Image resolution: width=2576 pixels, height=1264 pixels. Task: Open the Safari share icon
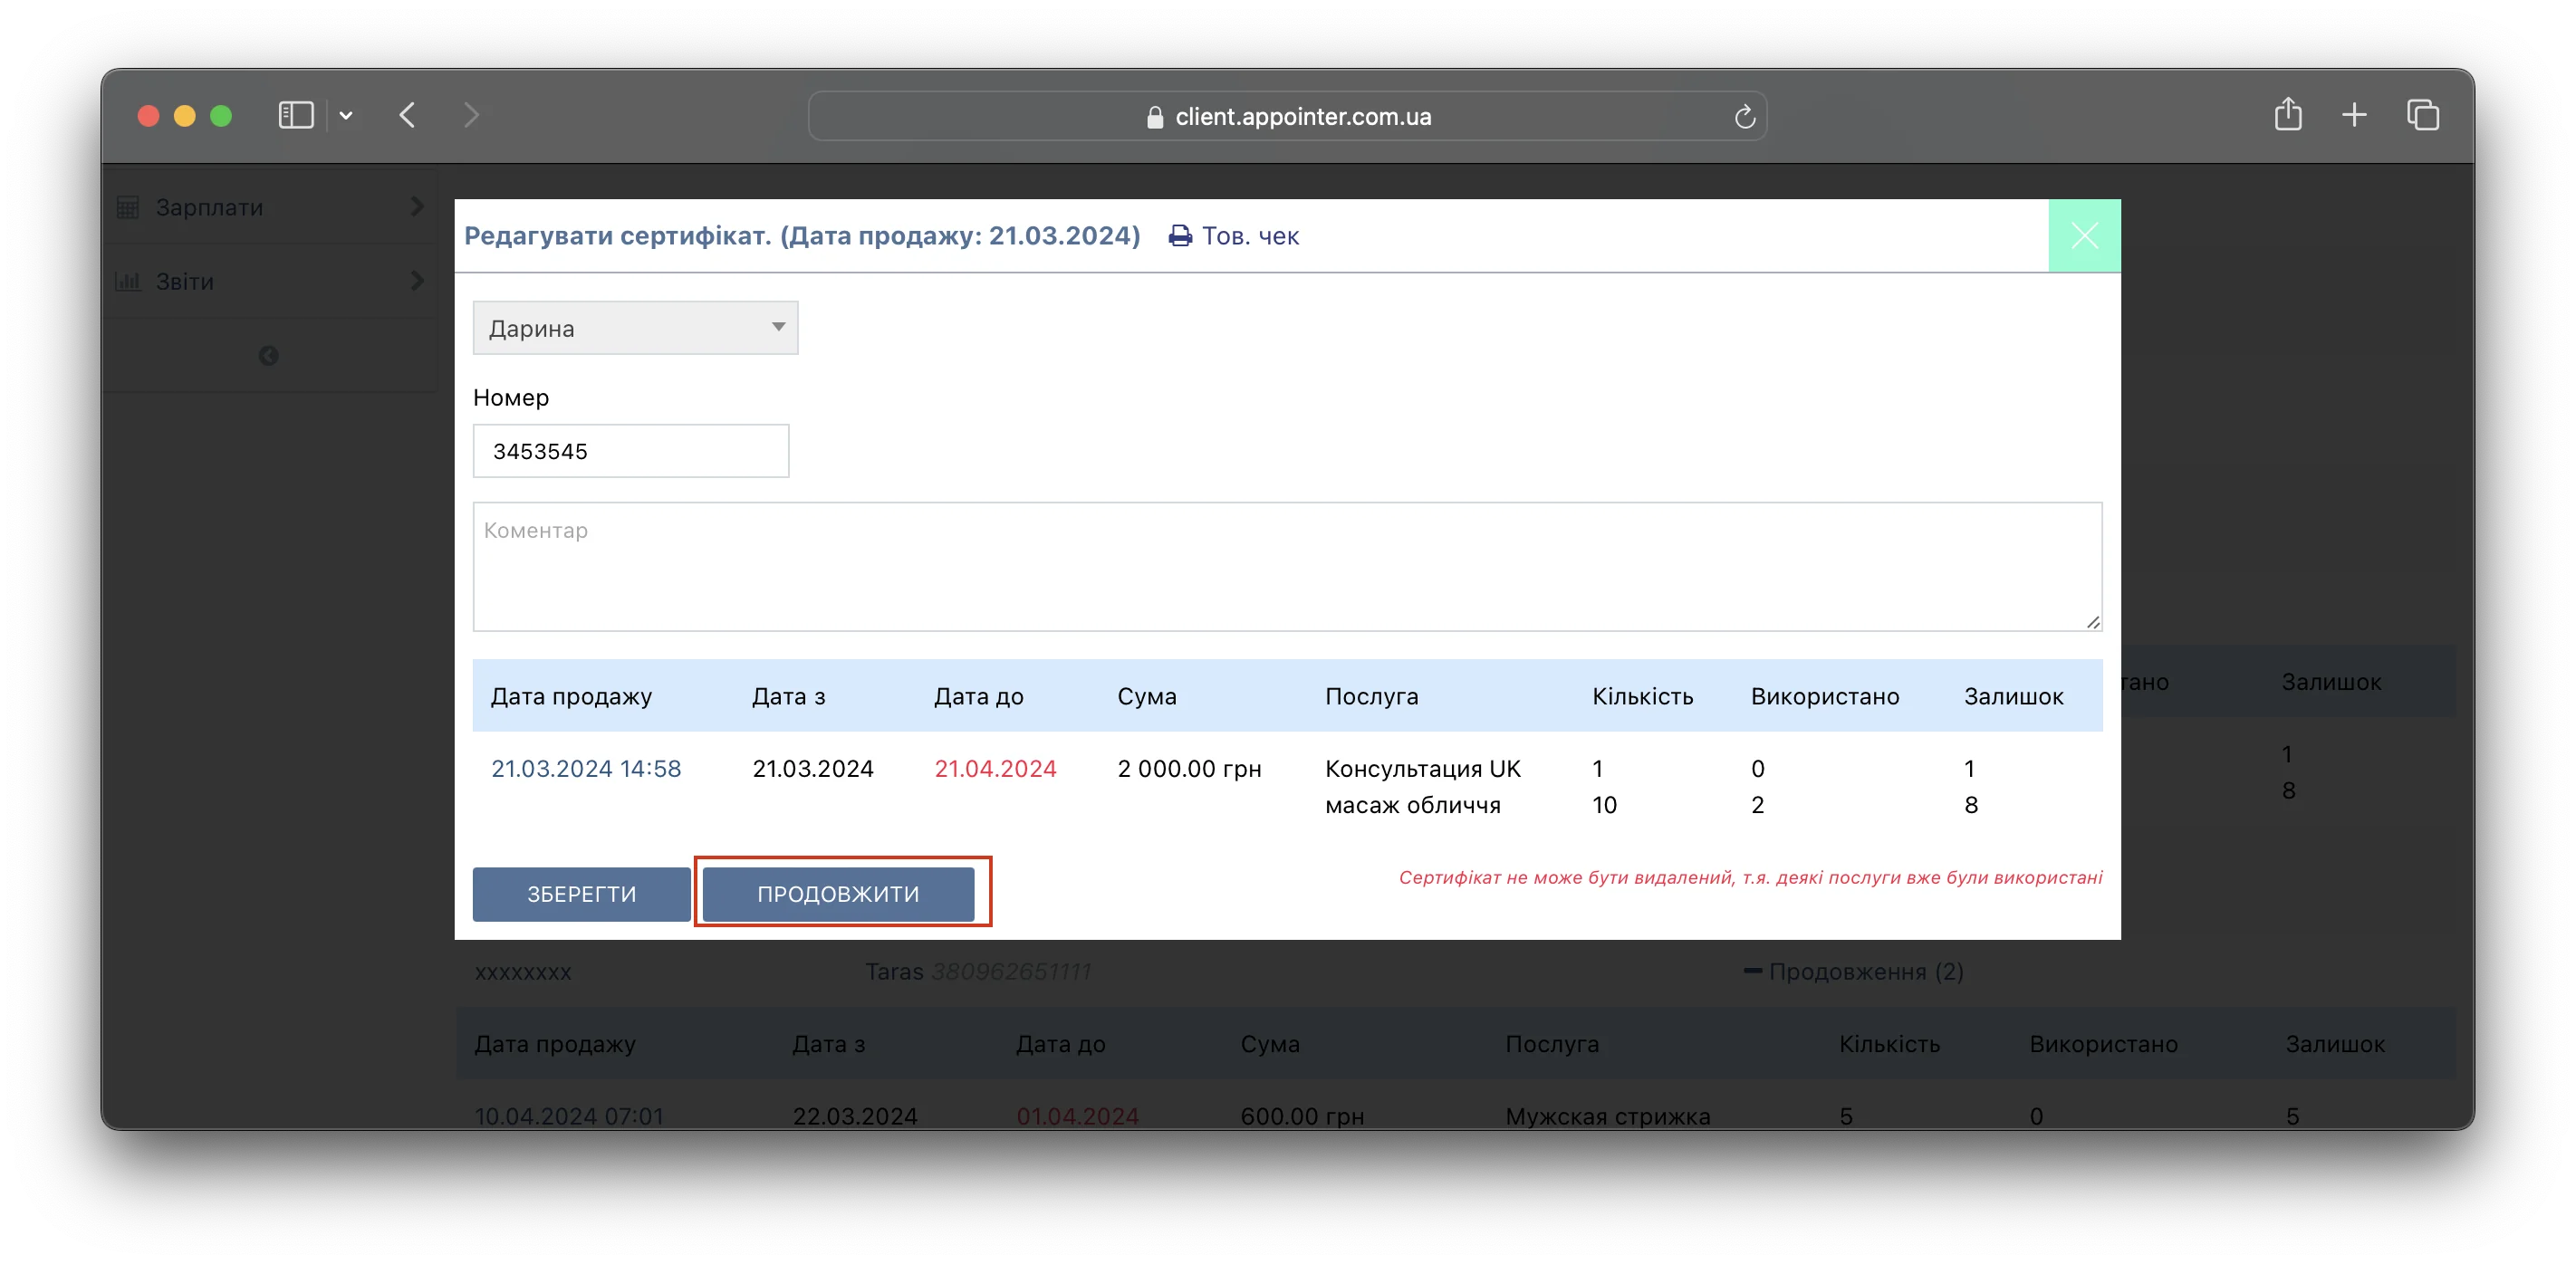(2288, 114)
